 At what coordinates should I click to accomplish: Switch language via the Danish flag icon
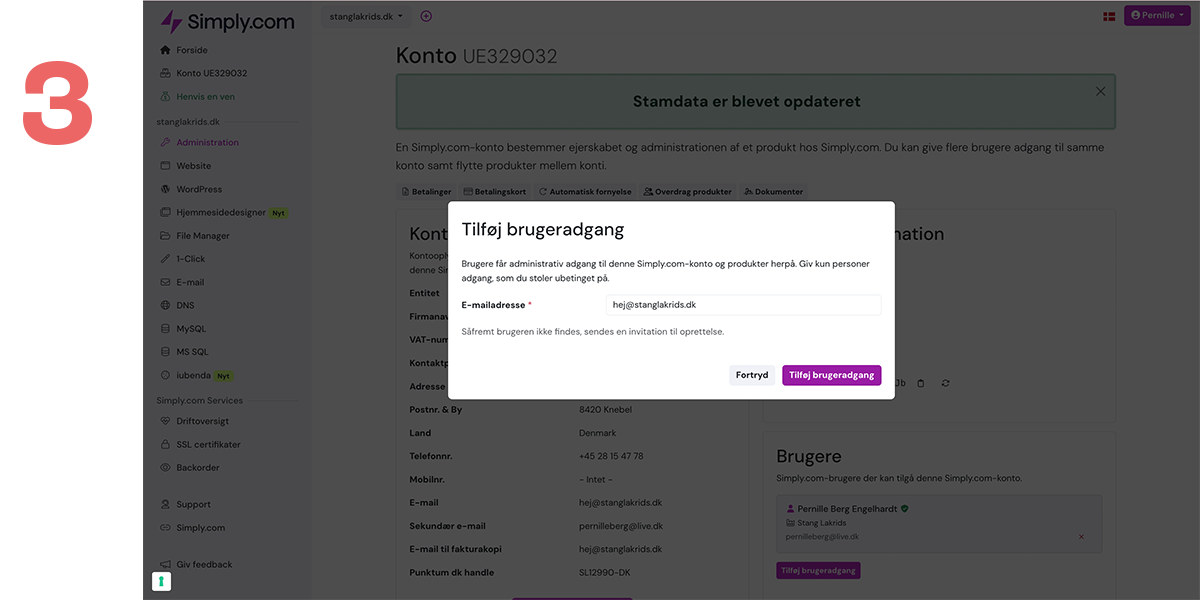click(x=1108, y=16)
